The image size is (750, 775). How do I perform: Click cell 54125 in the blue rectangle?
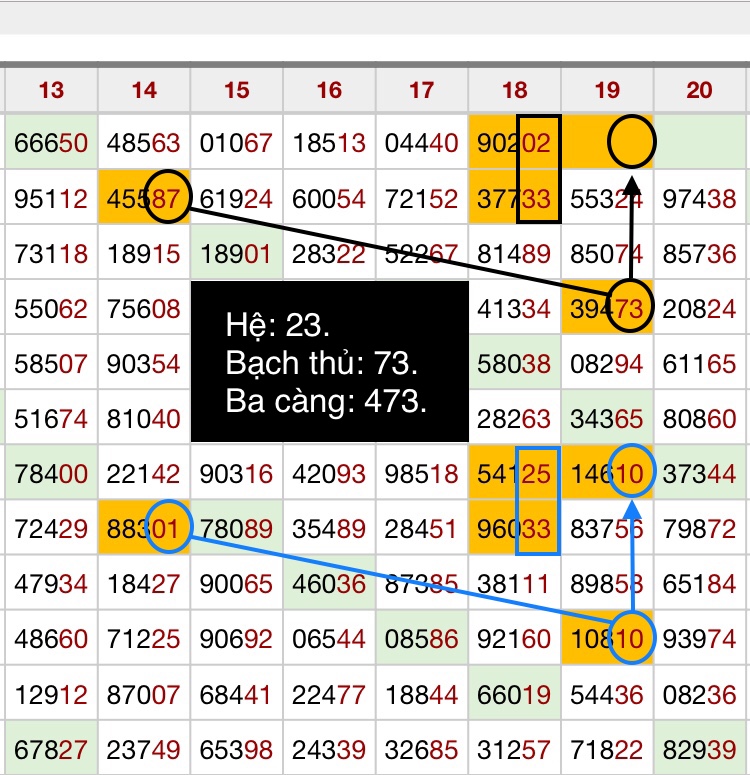514,474
